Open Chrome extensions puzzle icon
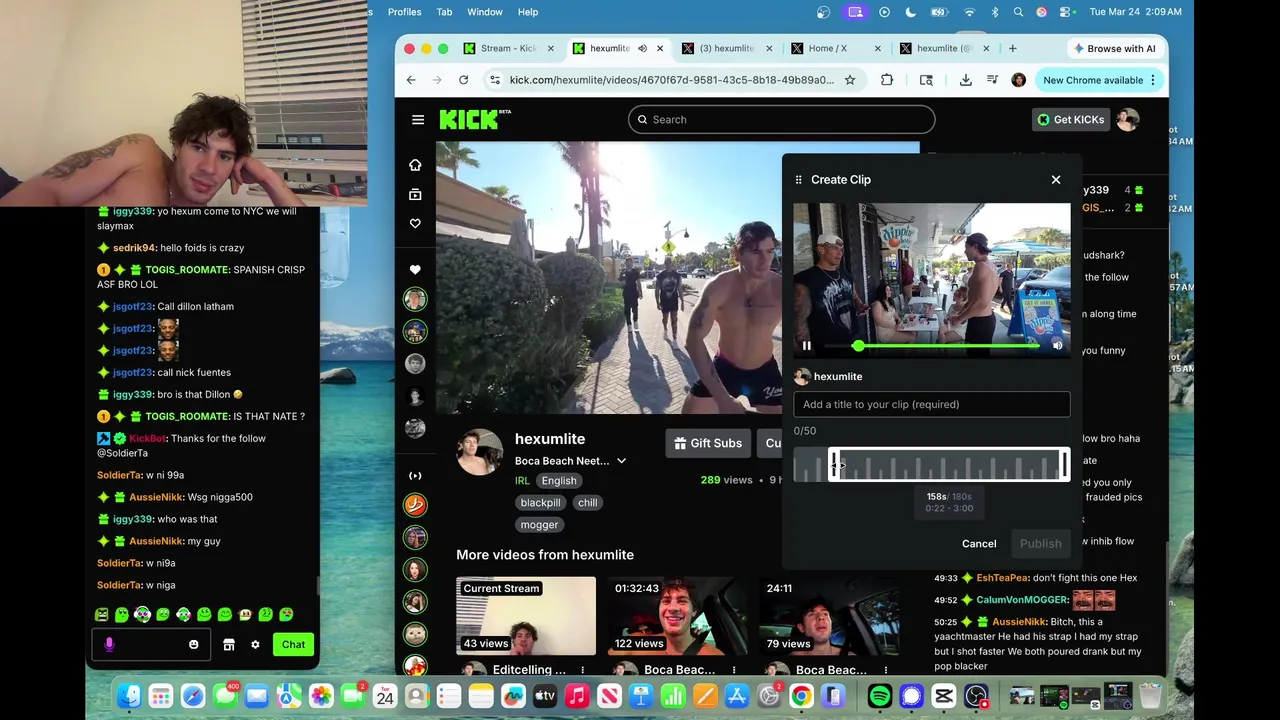The width and height of the screenshot is (1280, 720). 887,80
